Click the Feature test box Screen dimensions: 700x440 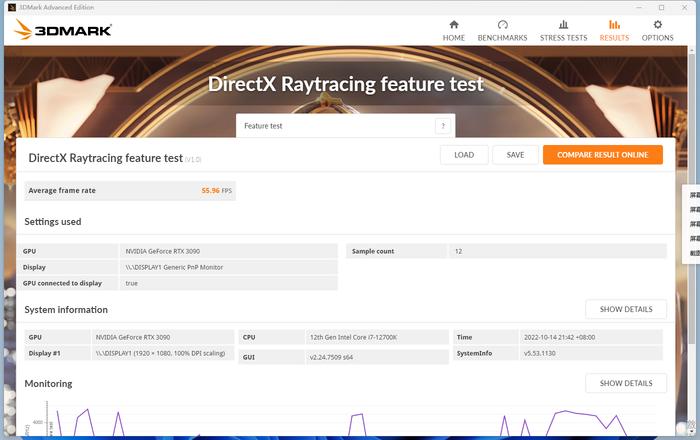coord(335,126)
